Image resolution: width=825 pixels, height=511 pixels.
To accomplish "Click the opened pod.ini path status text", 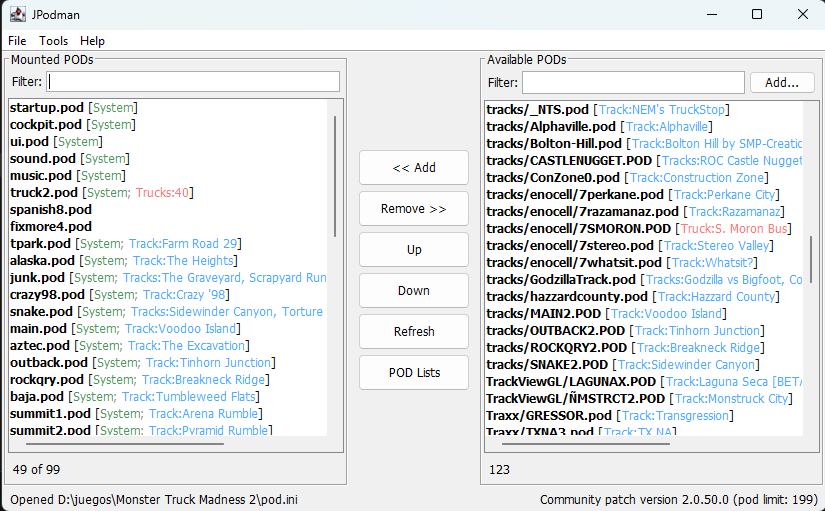I will click(x=154, y=499).
